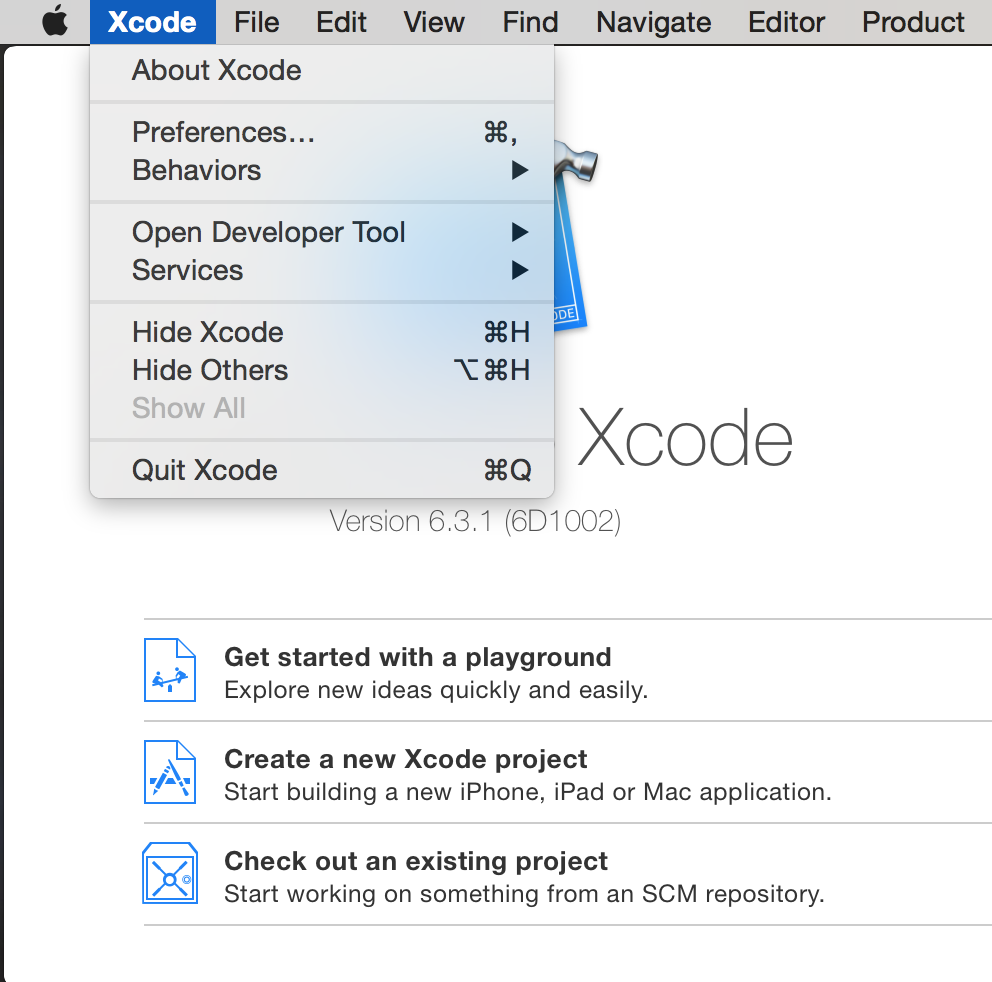Expand the Open Developer Tool submenu

point(268,232)
